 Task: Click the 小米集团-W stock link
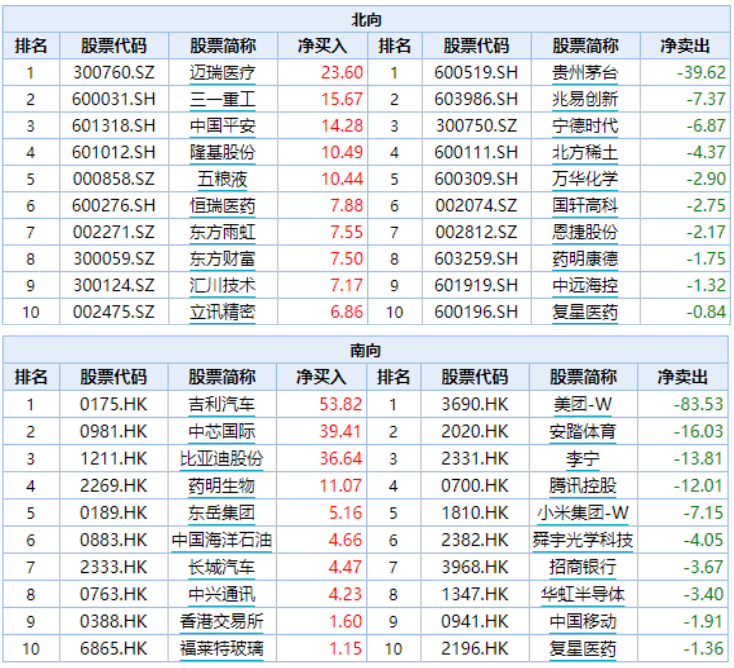click(583, 513)
